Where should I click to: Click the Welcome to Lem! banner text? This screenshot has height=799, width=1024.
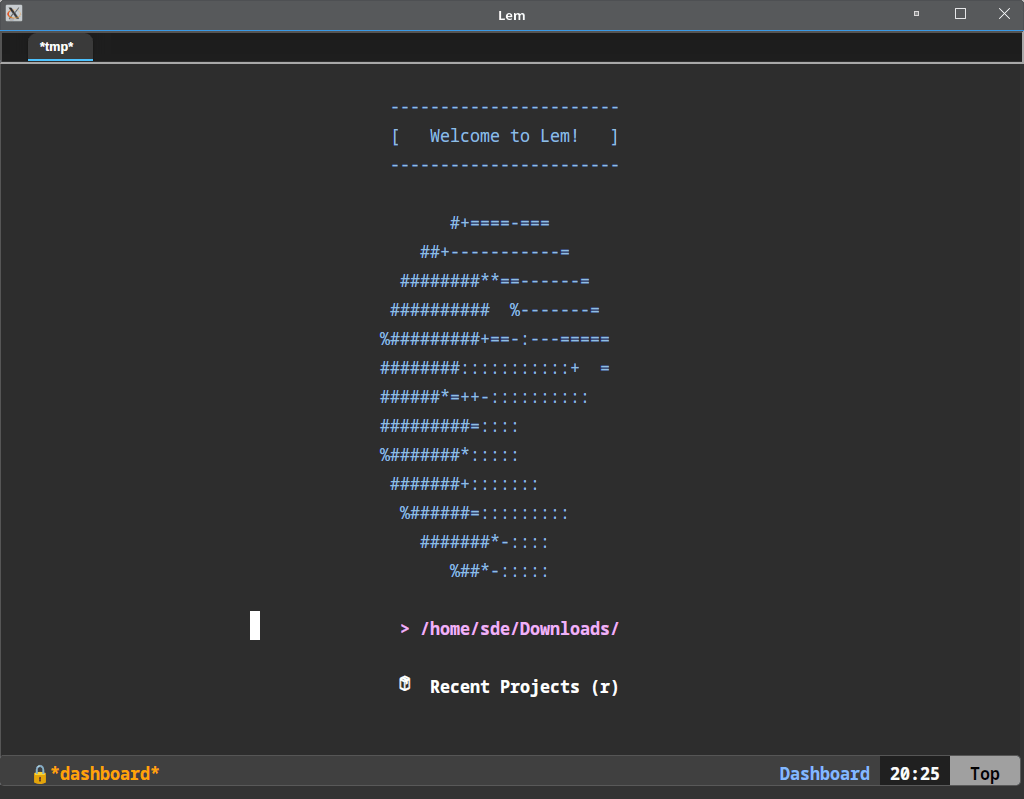point(504,136)
